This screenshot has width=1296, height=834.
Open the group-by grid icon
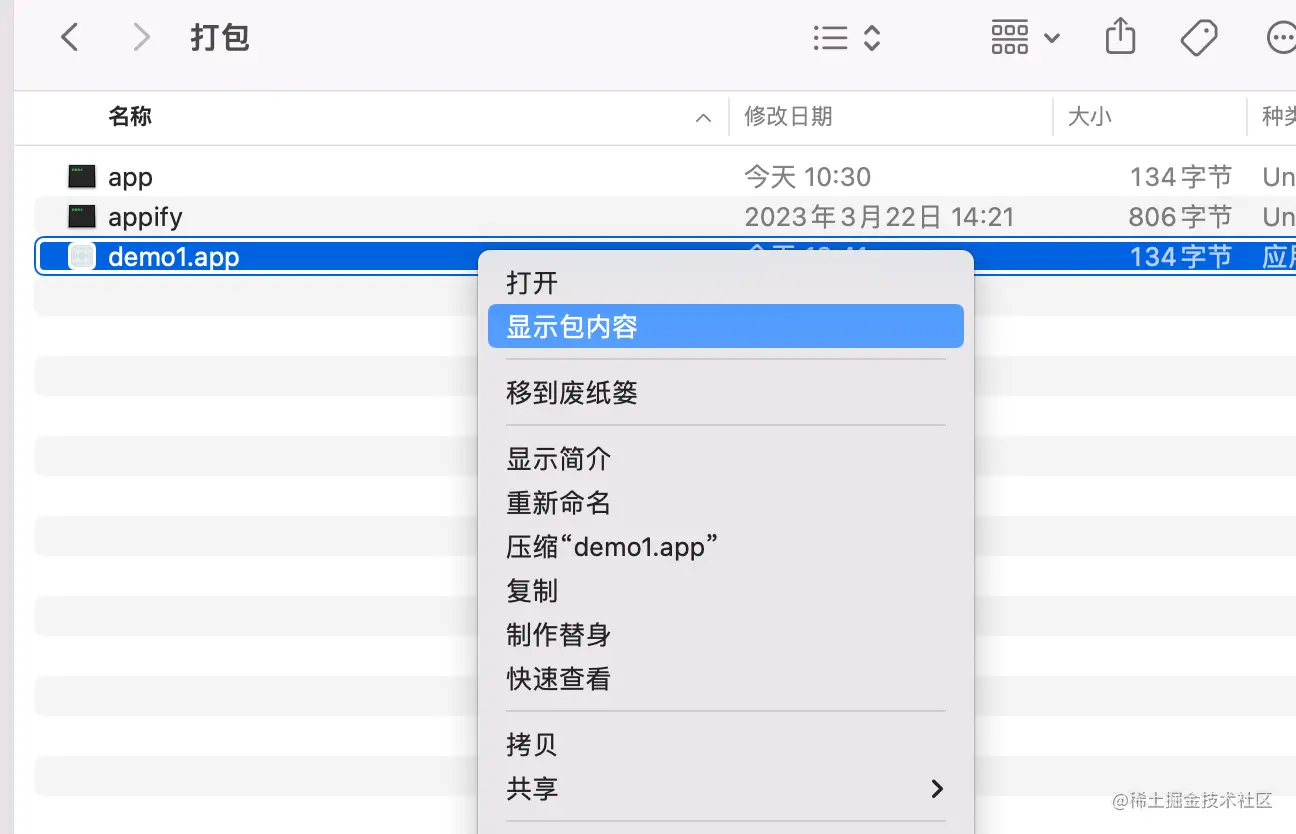pos(1009,38)
